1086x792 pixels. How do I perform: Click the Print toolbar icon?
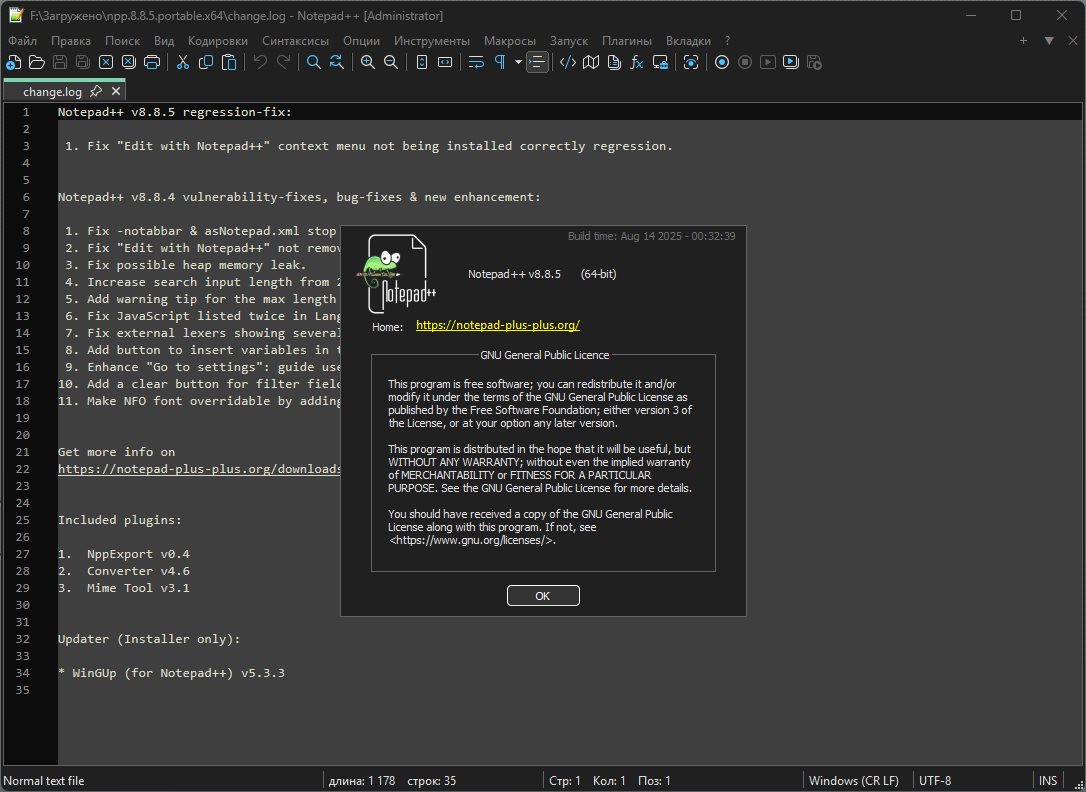[x=152, y=62]
